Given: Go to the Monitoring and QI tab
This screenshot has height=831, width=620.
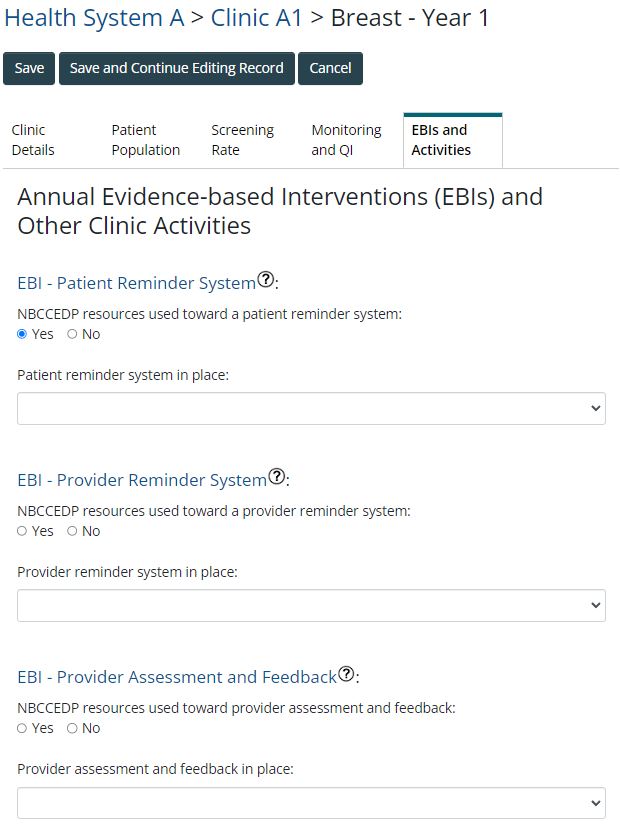Looking at the screenshot, I should click(346, 140).
